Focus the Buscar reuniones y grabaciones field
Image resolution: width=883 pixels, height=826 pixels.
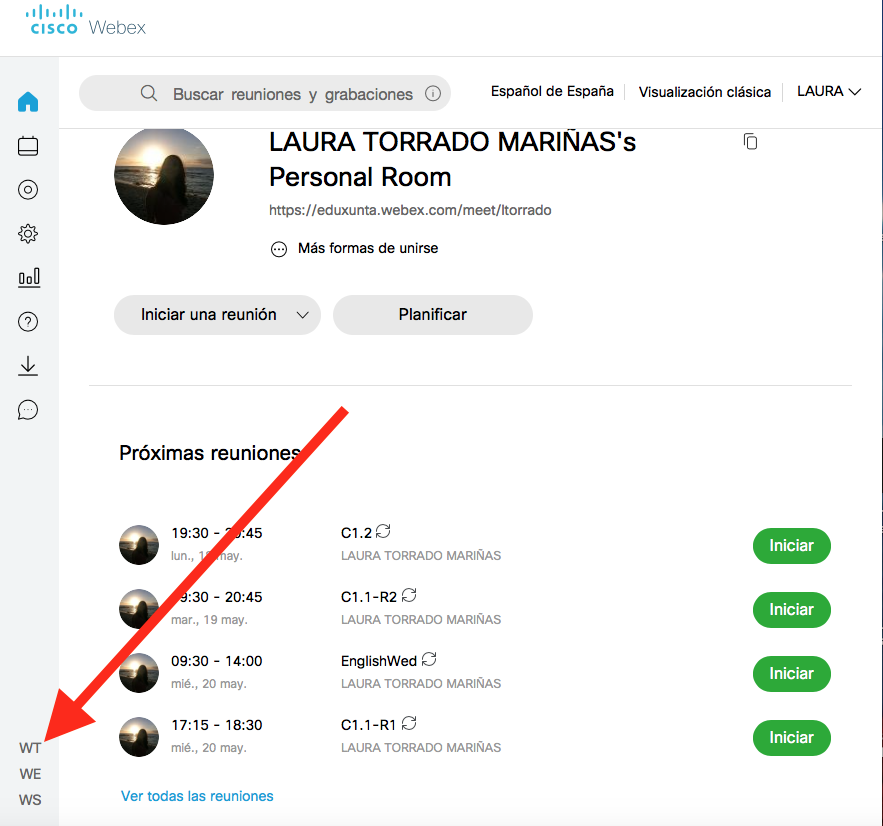coord(292,94)
